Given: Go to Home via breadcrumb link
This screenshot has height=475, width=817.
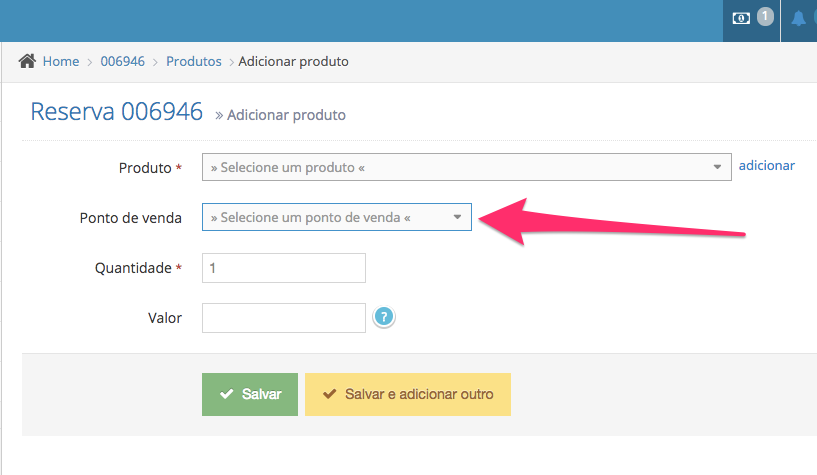Looking at the screenshot, I should pyautogui.click(x=61, y=61).
